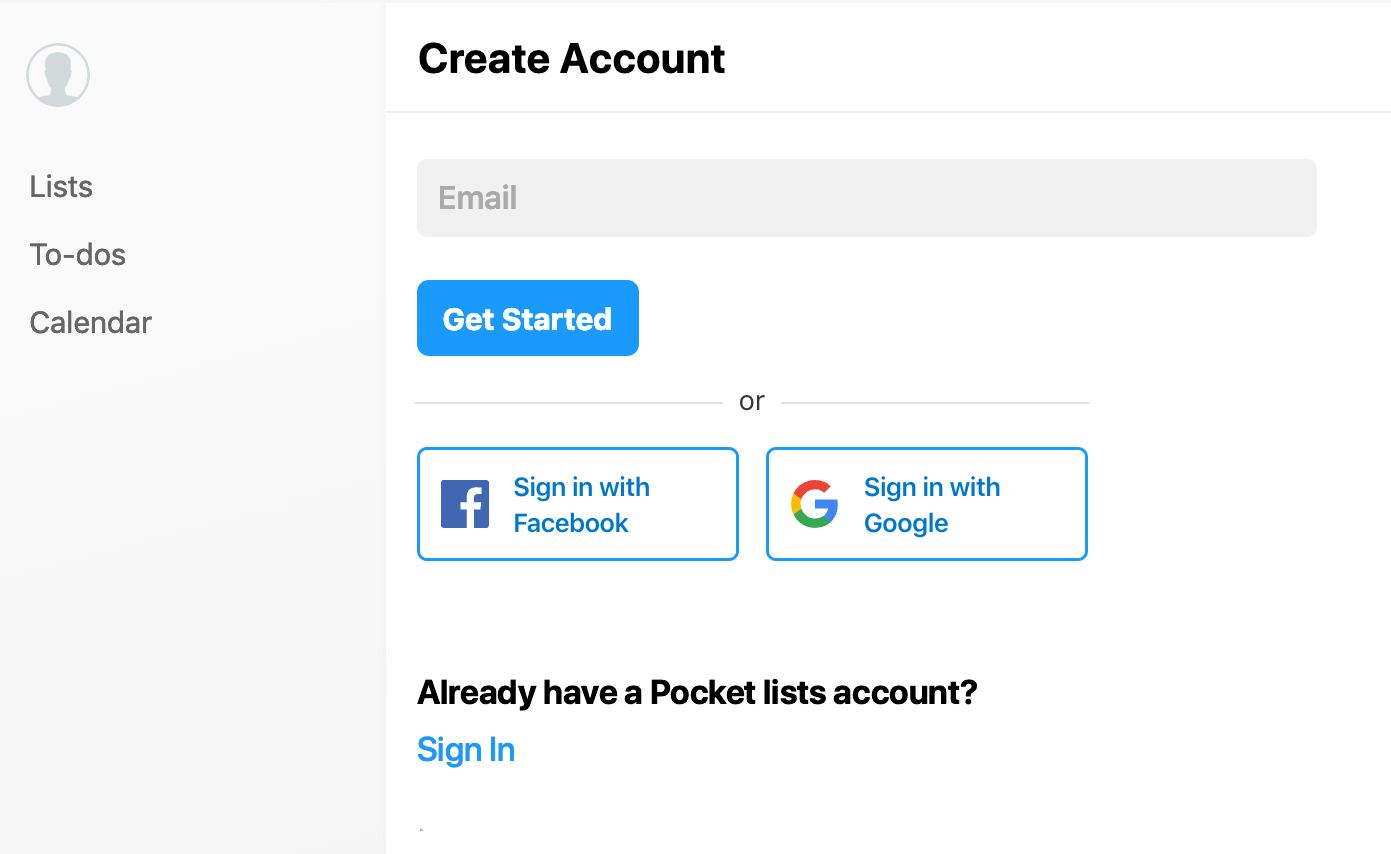Select the "Sign in with Facebook" label text
Viewport: 1391px width, 854px height.
click(582, 505)
